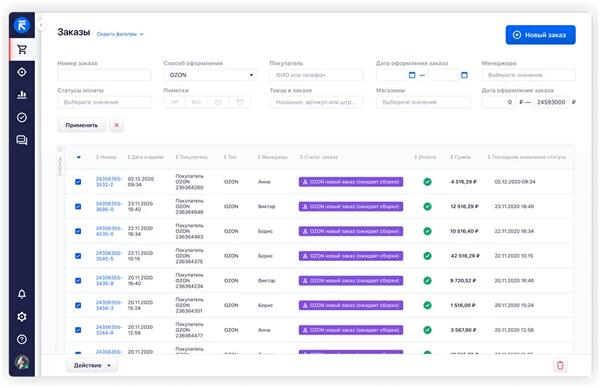Image resolution: width=600 pixels, height=388 pixels.
Task: Click paid status icon for order 42 516,29 ₽
Action: coord(427,256)
